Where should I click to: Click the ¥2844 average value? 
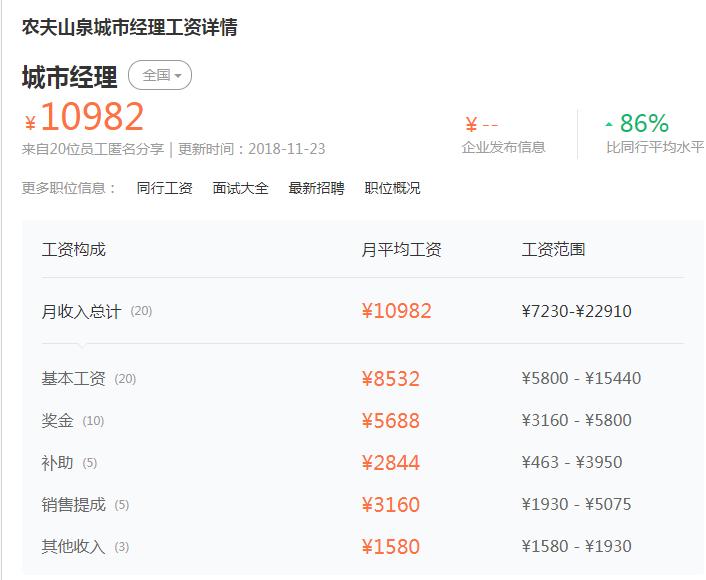[x=390, y=462]
